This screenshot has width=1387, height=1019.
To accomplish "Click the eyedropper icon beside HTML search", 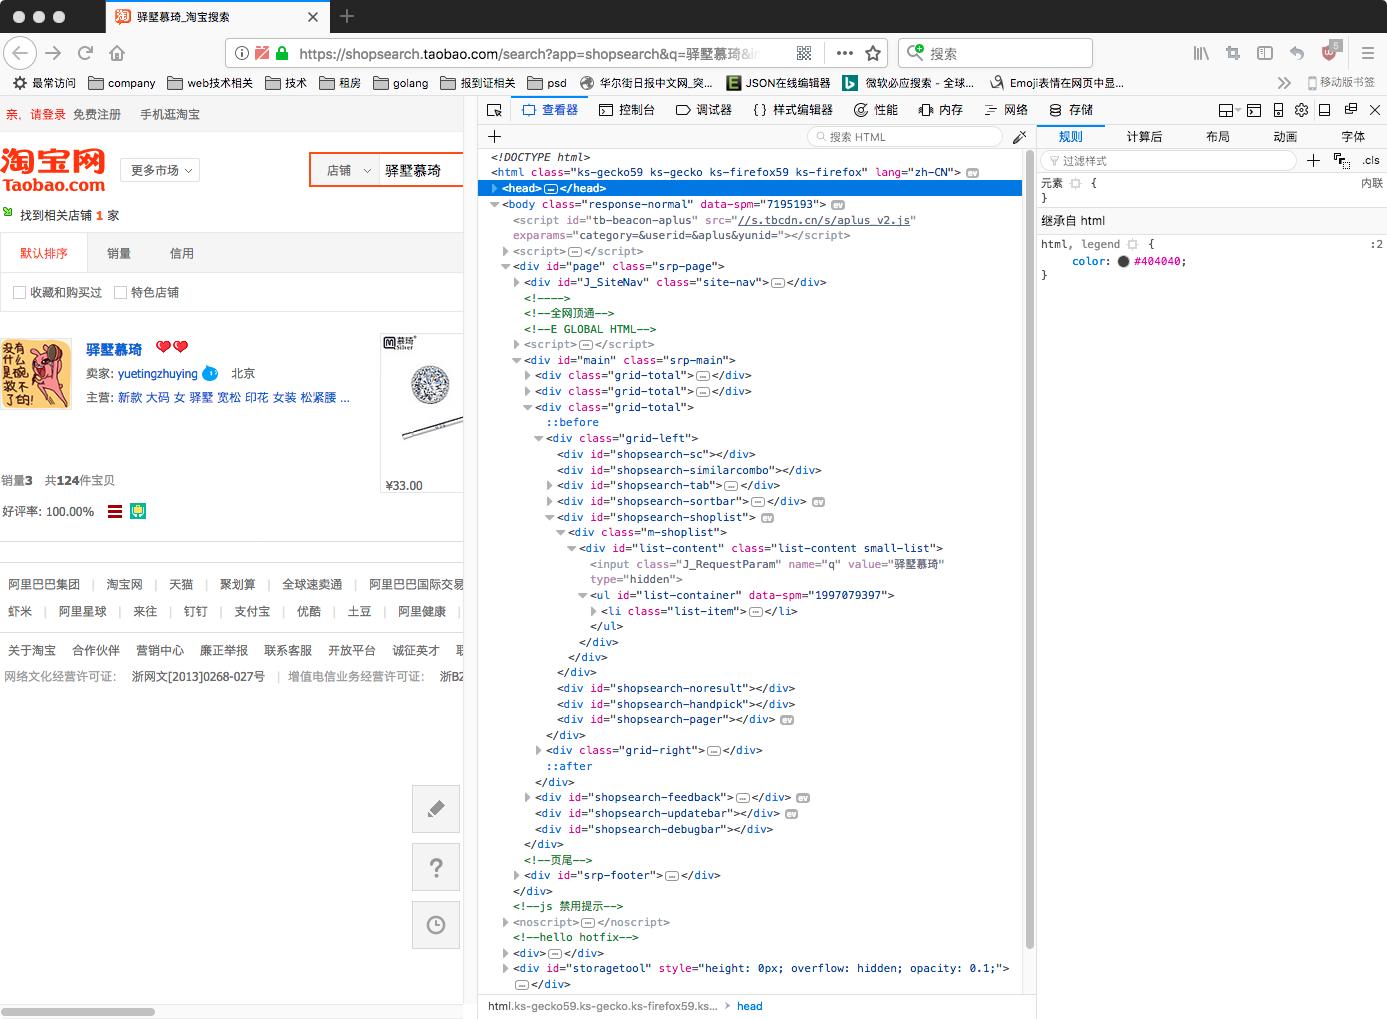I will 1019,137.
